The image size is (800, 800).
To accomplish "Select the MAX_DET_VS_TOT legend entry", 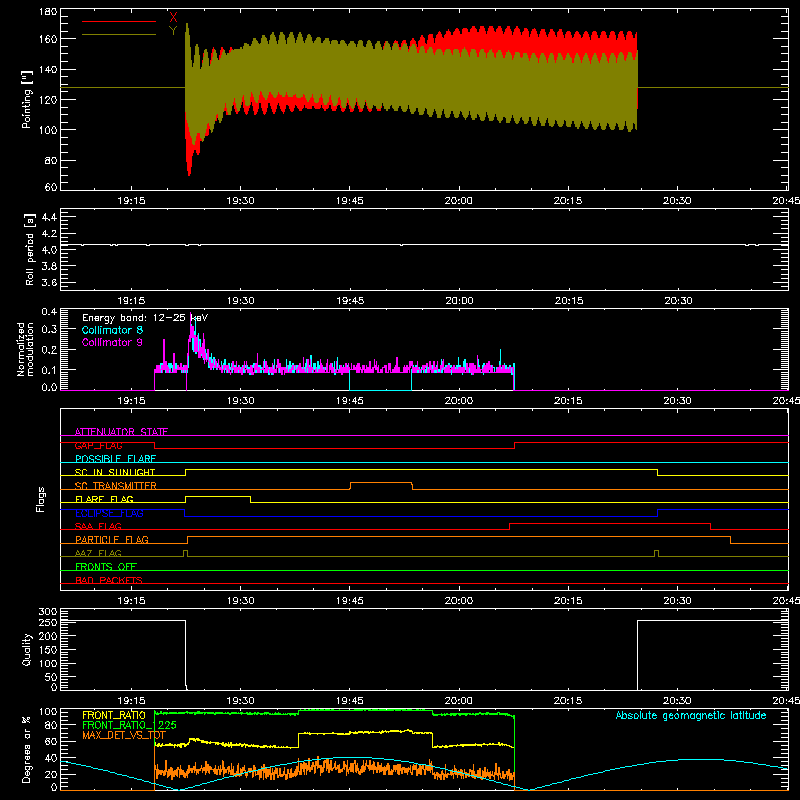I will 124,735.
